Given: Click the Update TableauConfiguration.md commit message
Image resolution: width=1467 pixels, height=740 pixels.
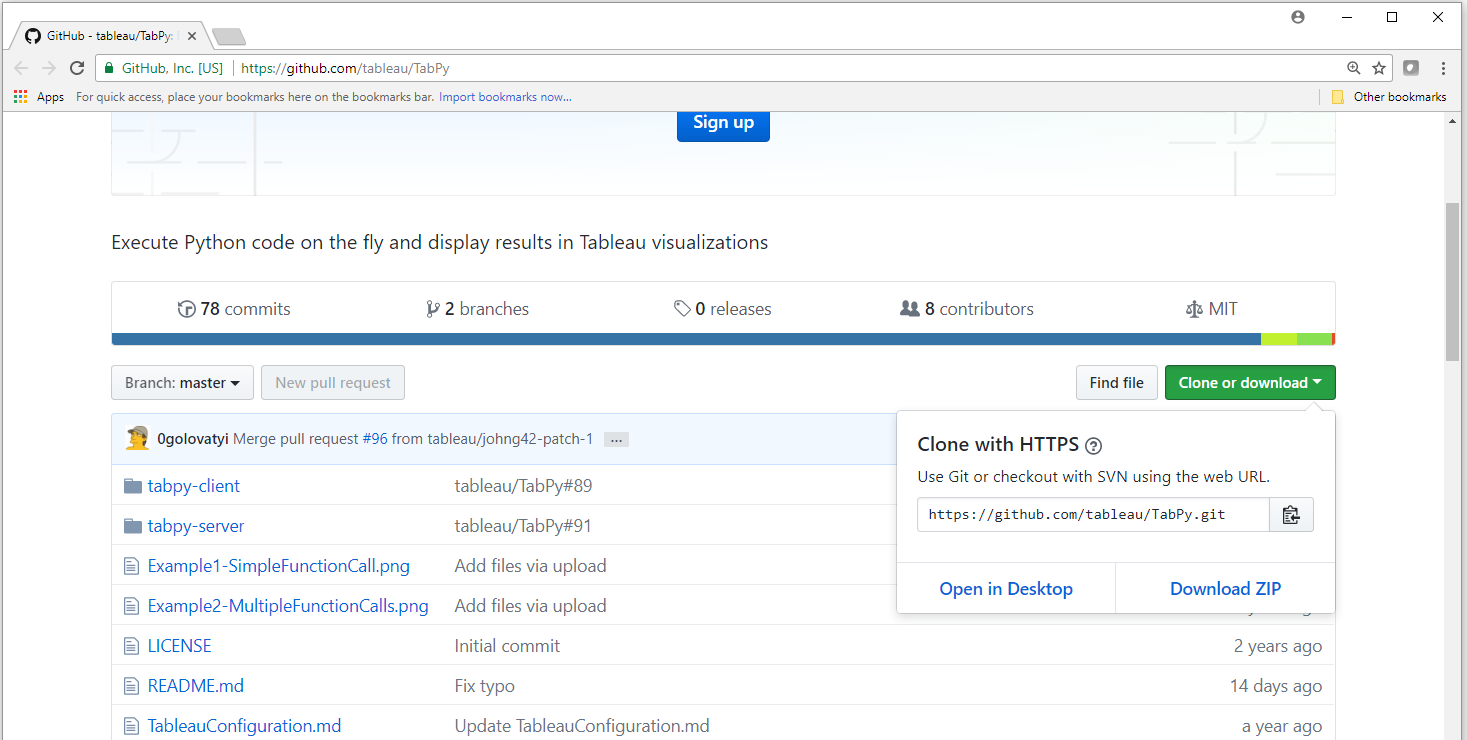Looking at the screenshot, I should click(582, 726).
